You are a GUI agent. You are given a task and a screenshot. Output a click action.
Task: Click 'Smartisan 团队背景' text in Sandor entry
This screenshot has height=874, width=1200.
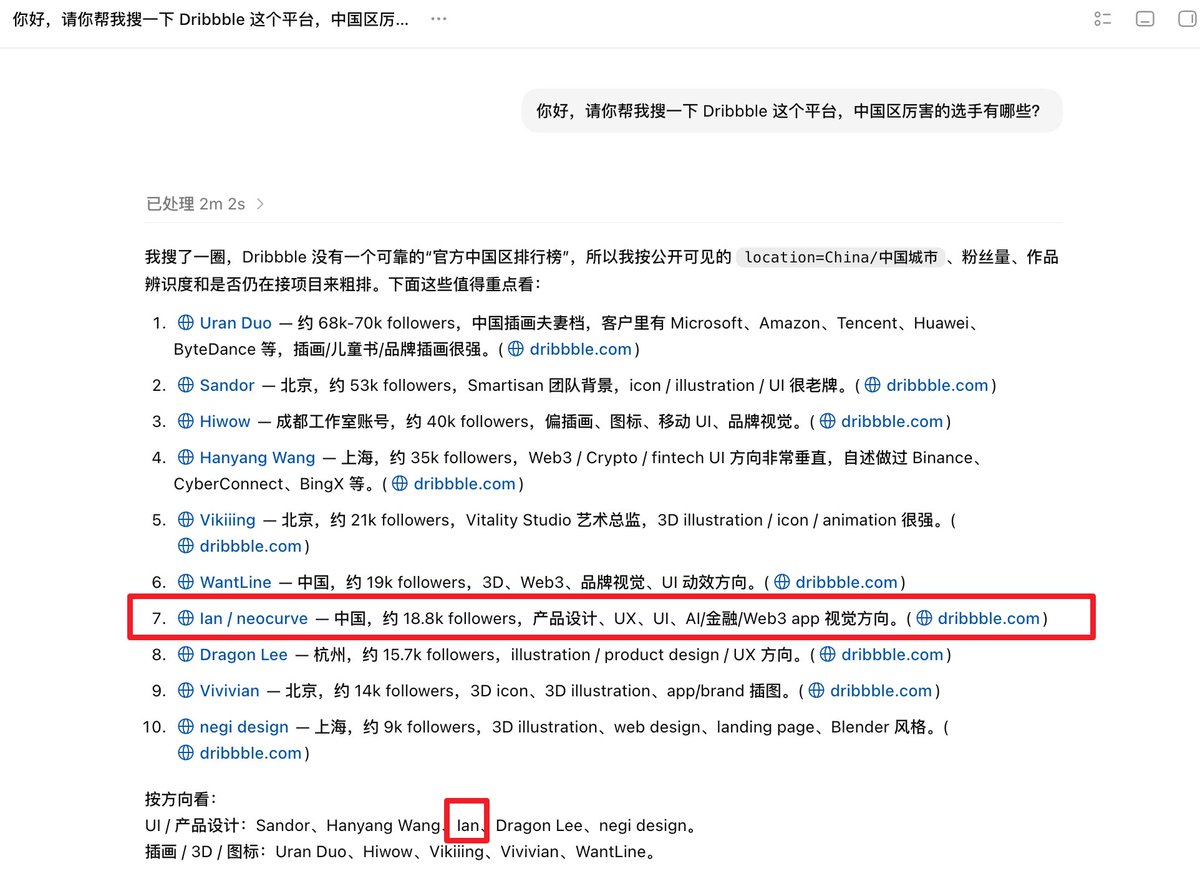[x=540, y=385]
